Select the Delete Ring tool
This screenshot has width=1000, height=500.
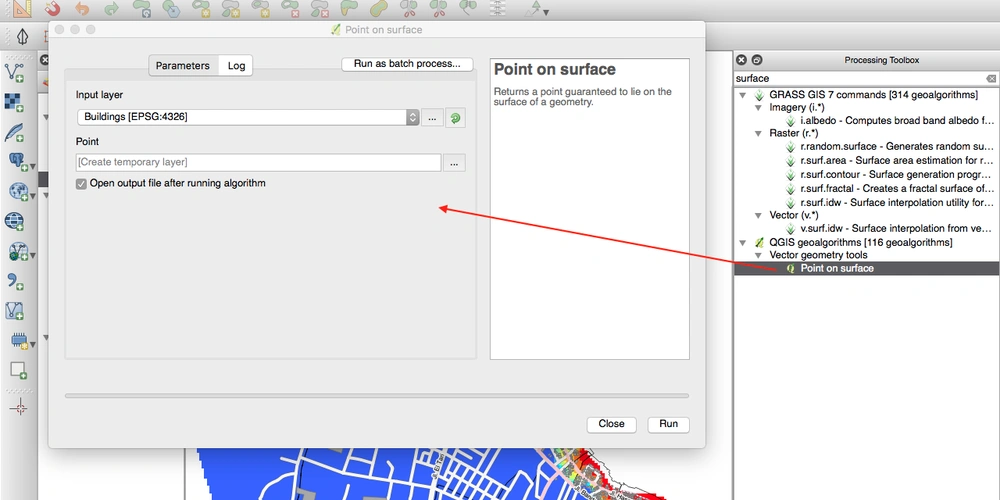point(290,8)
